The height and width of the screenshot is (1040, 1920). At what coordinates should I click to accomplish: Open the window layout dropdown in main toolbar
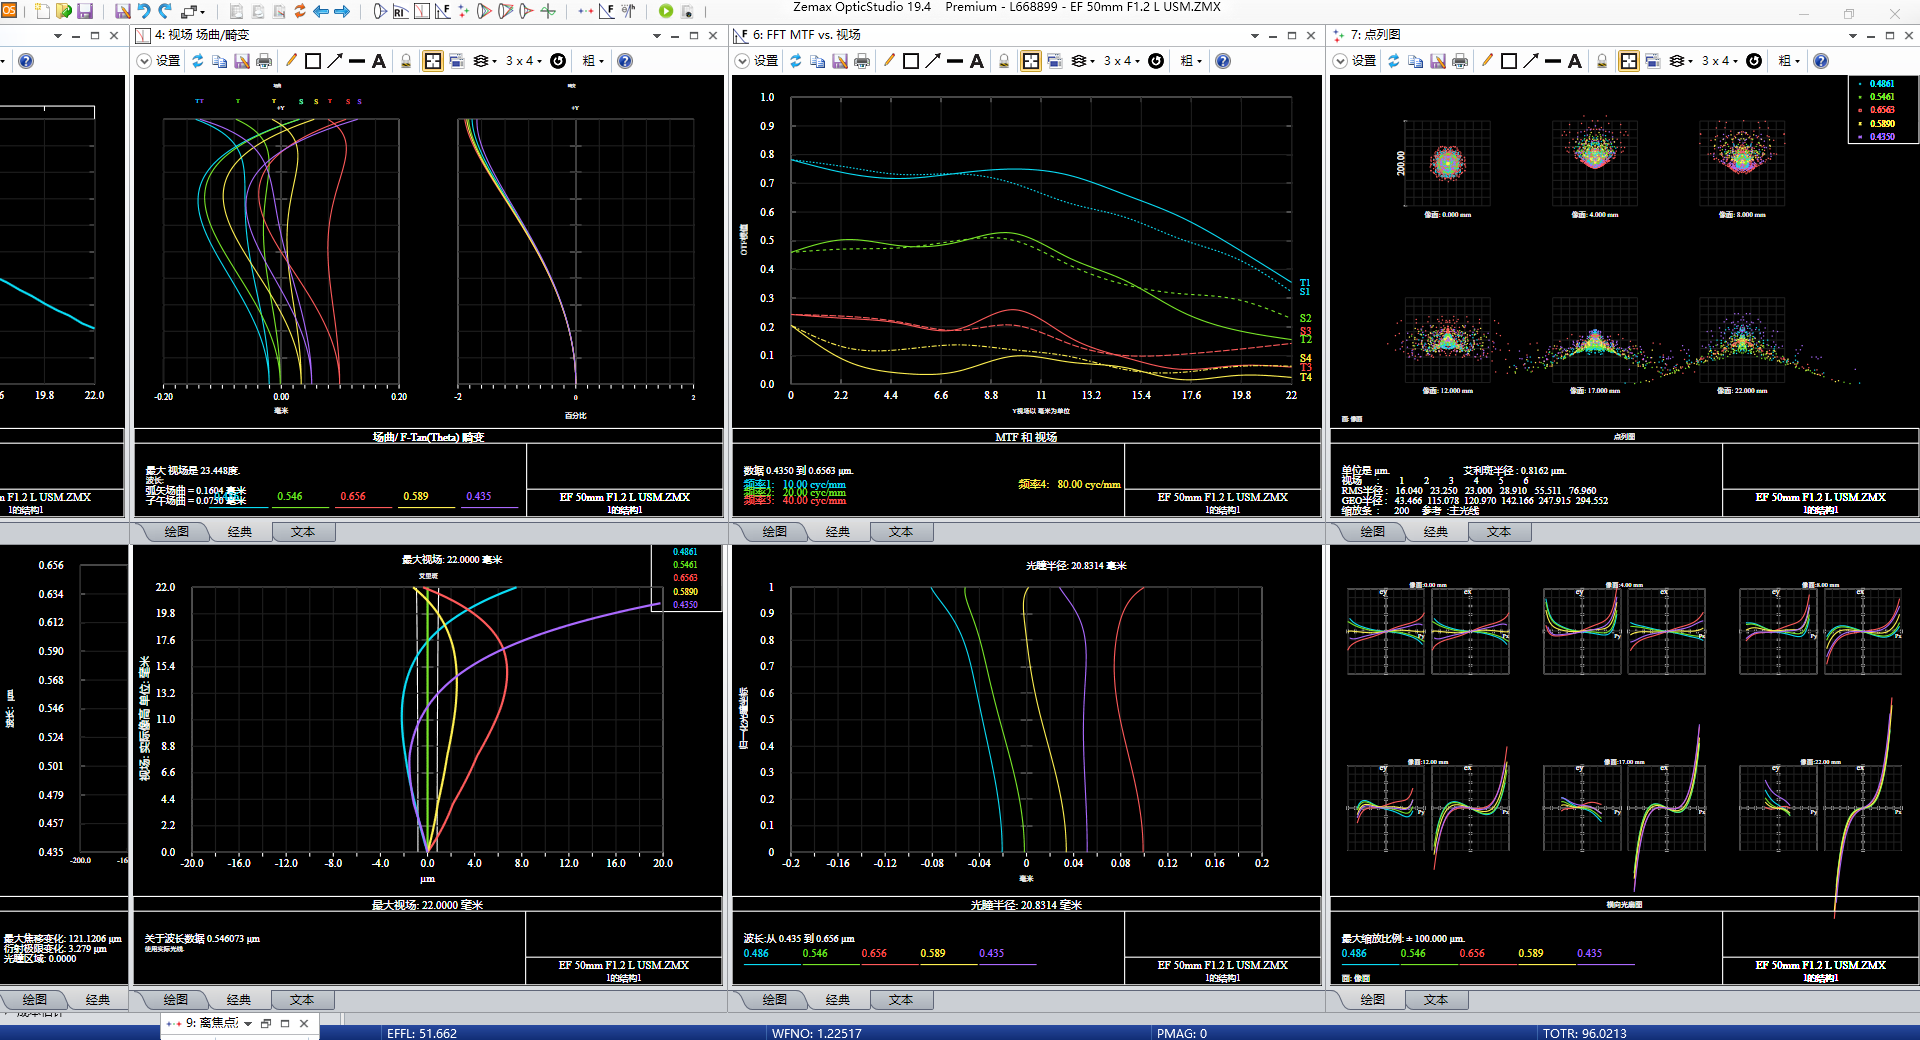(x=192, y=11)
